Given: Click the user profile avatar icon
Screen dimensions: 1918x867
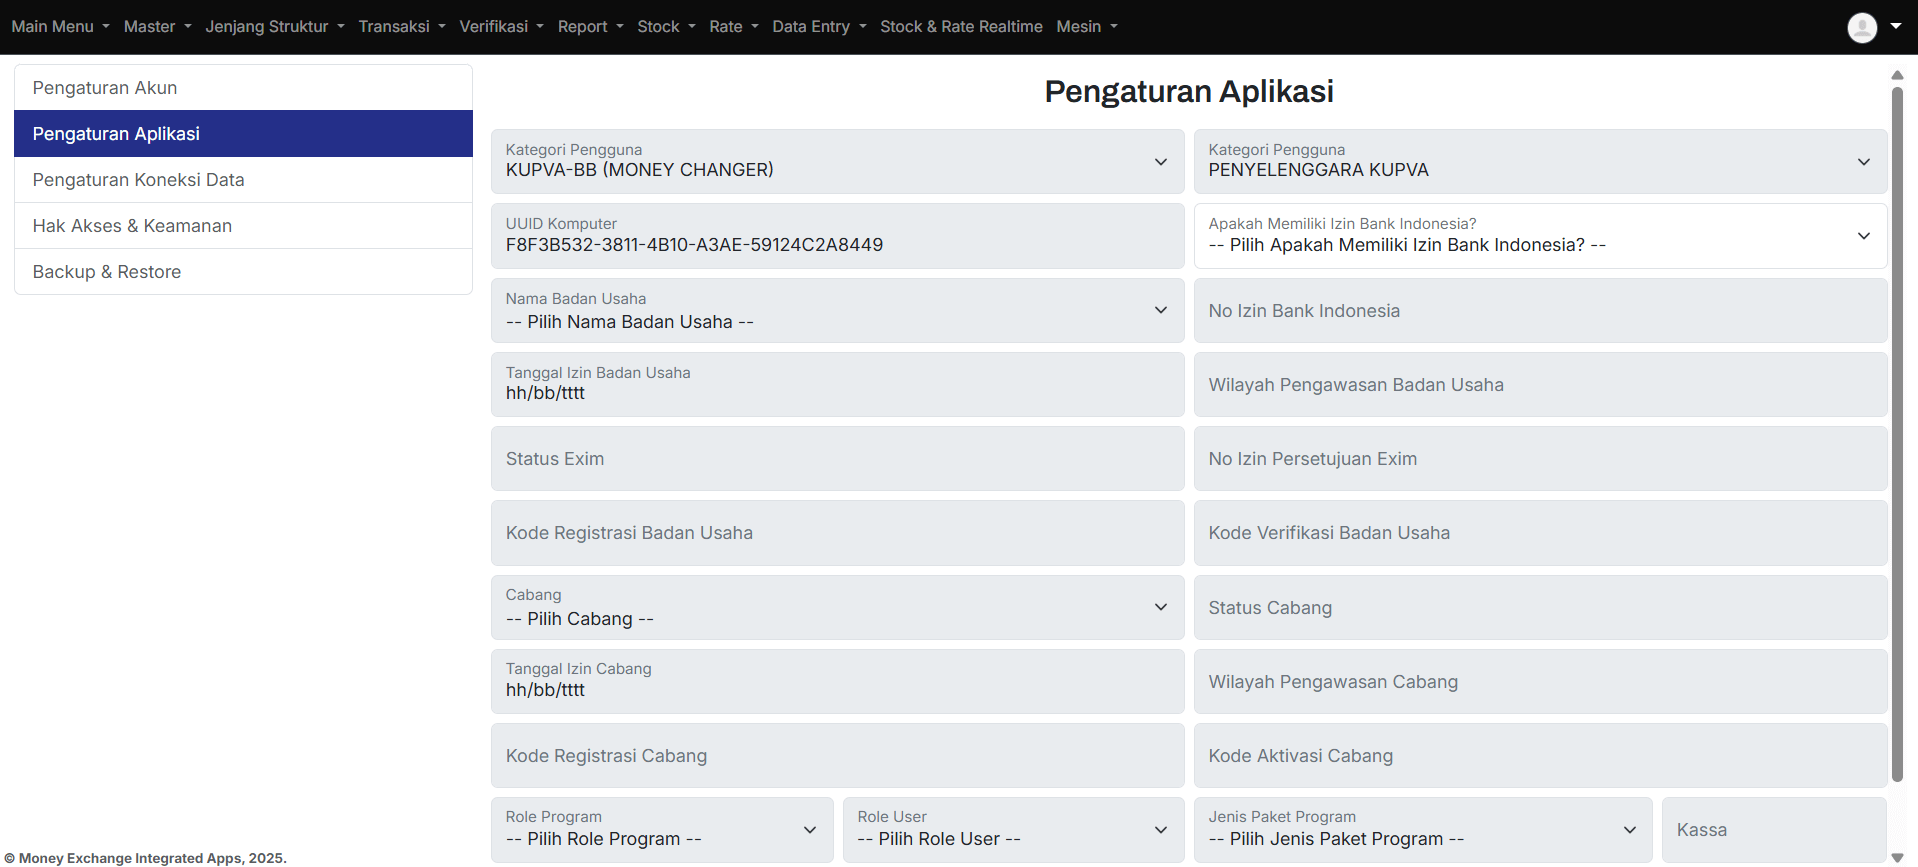Looking at the screenshot, I should (1861, 27).
